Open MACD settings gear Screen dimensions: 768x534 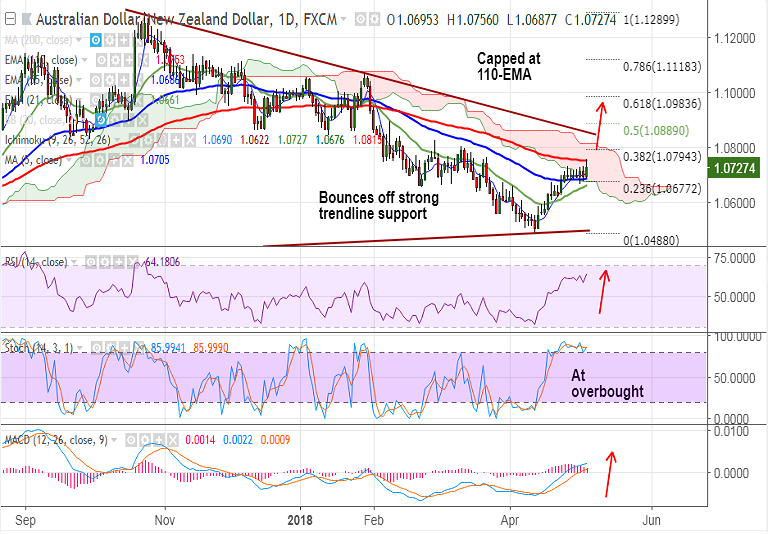[144, 440]
